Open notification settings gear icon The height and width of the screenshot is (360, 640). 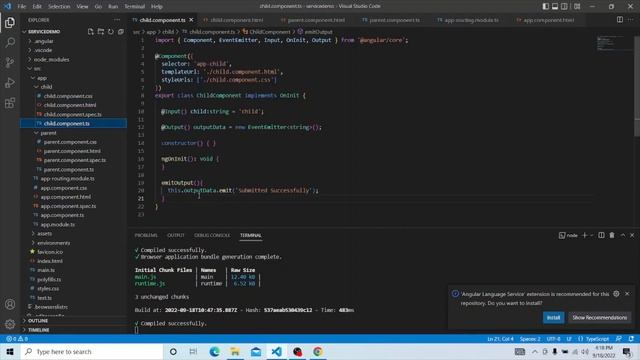point(616,293)
